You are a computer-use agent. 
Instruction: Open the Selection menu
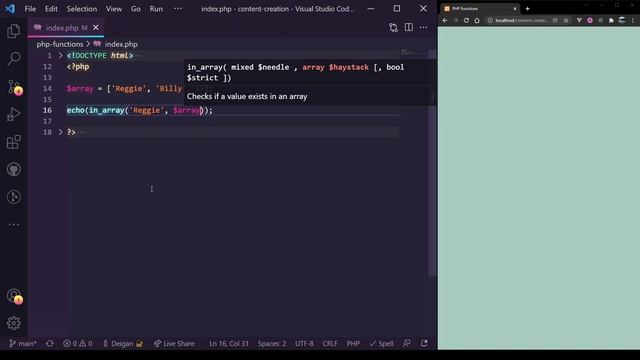pos(82,9)
